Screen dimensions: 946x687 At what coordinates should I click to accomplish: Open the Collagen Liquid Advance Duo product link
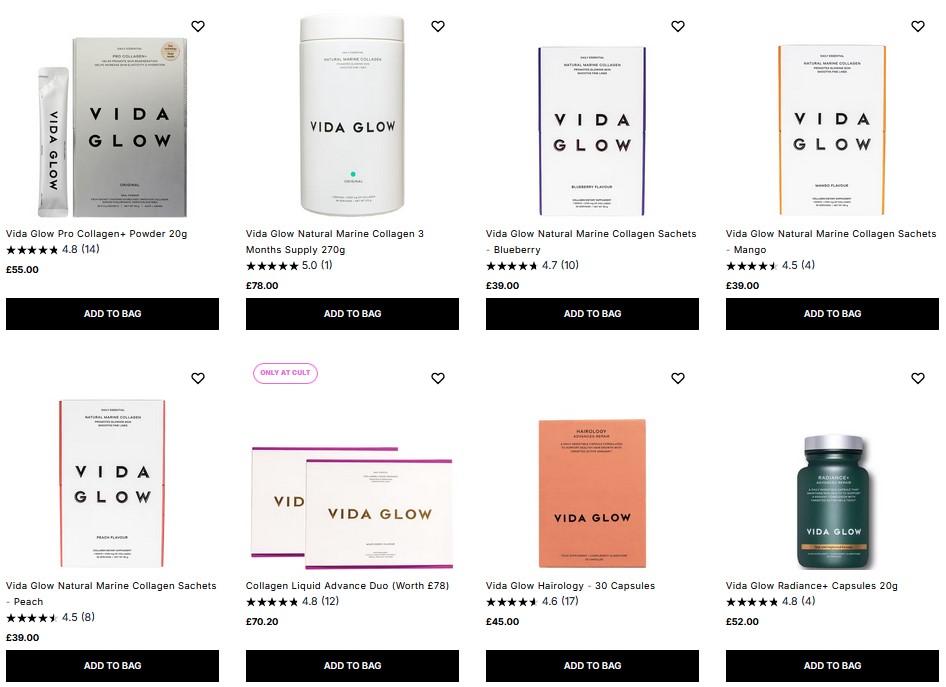[347, 585]
